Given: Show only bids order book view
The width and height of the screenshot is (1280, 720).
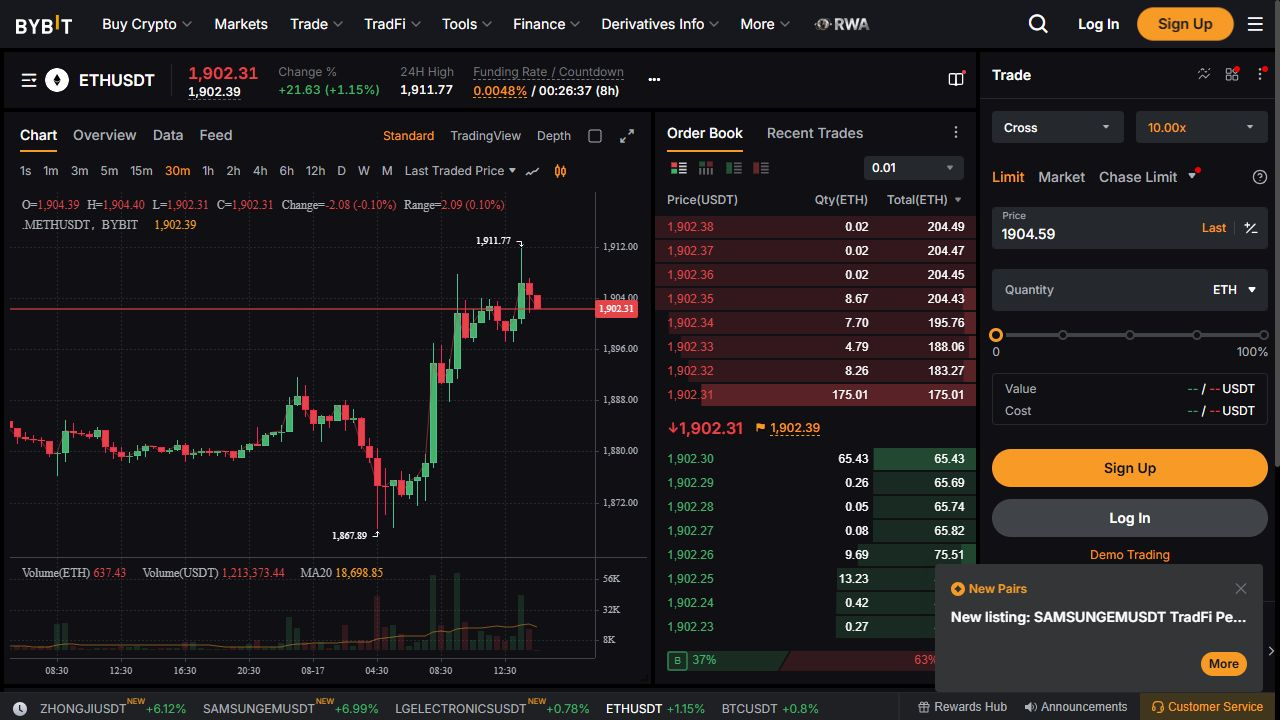Looking at the screenshot, I should [x=734, y=168].
